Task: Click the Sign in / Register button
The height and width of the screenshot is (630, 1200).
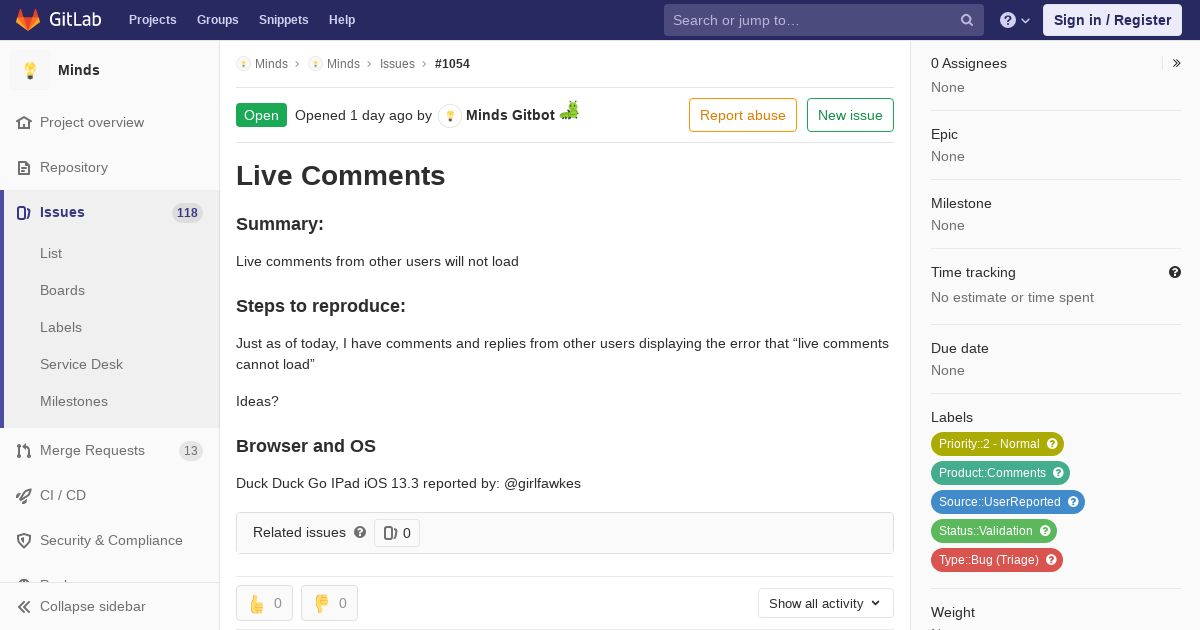Action: [1112, 20]
